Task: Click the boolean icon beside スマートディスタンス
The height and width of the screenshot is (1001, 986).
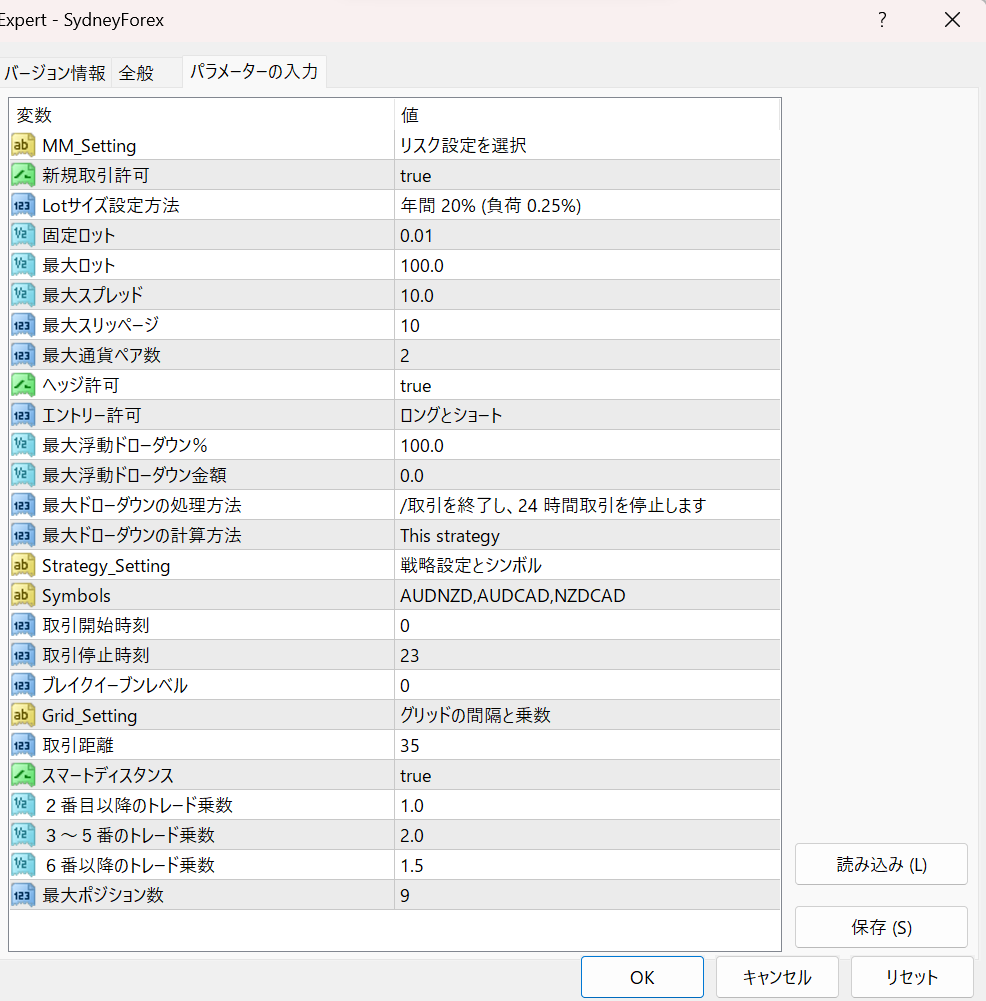Action: (x=22, y=775)
